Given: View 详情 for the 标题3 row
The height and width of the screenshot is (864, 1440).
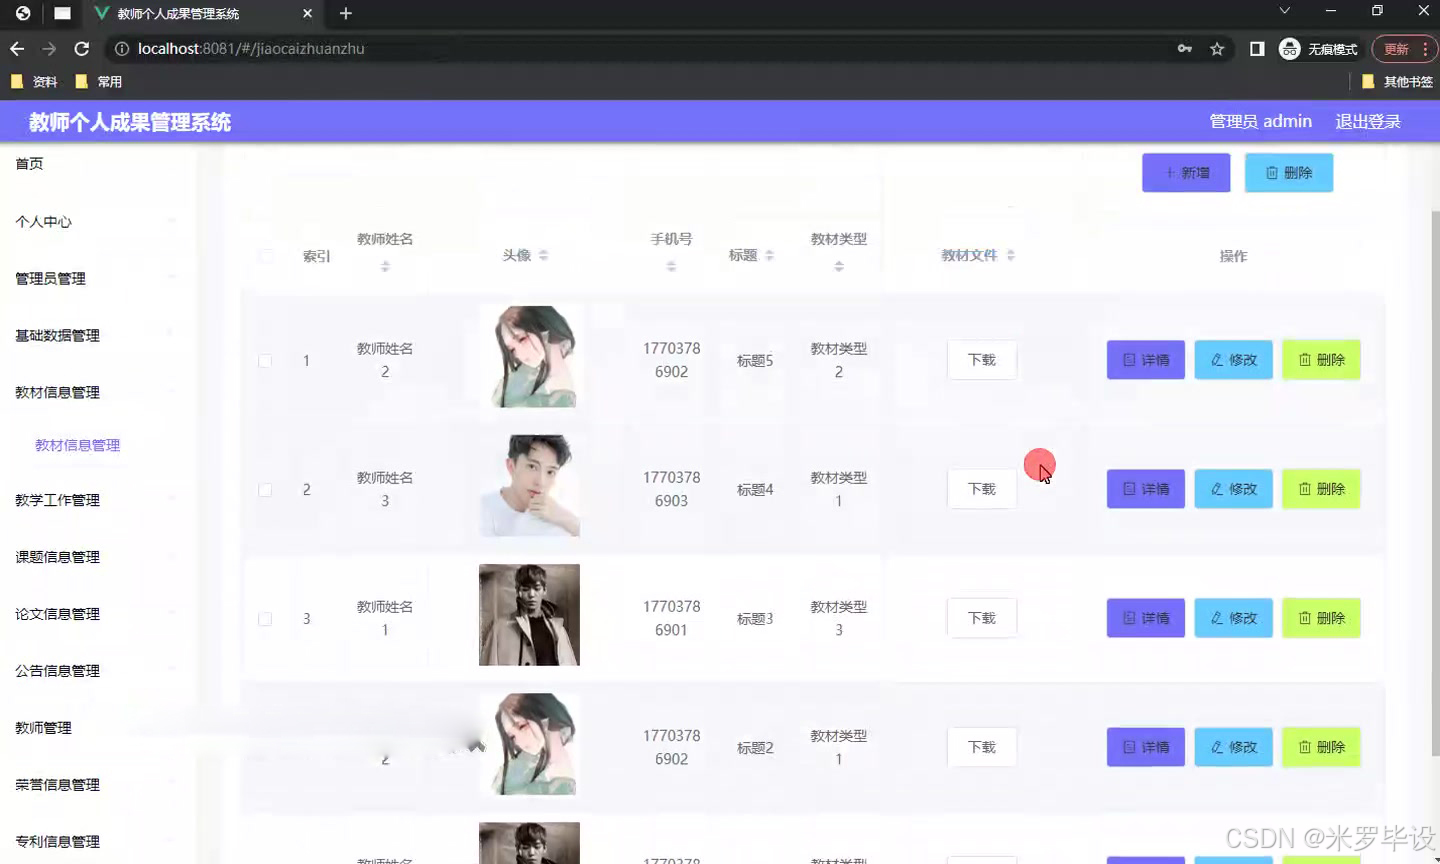Looking at the screenshot, I should [1146, 618].
